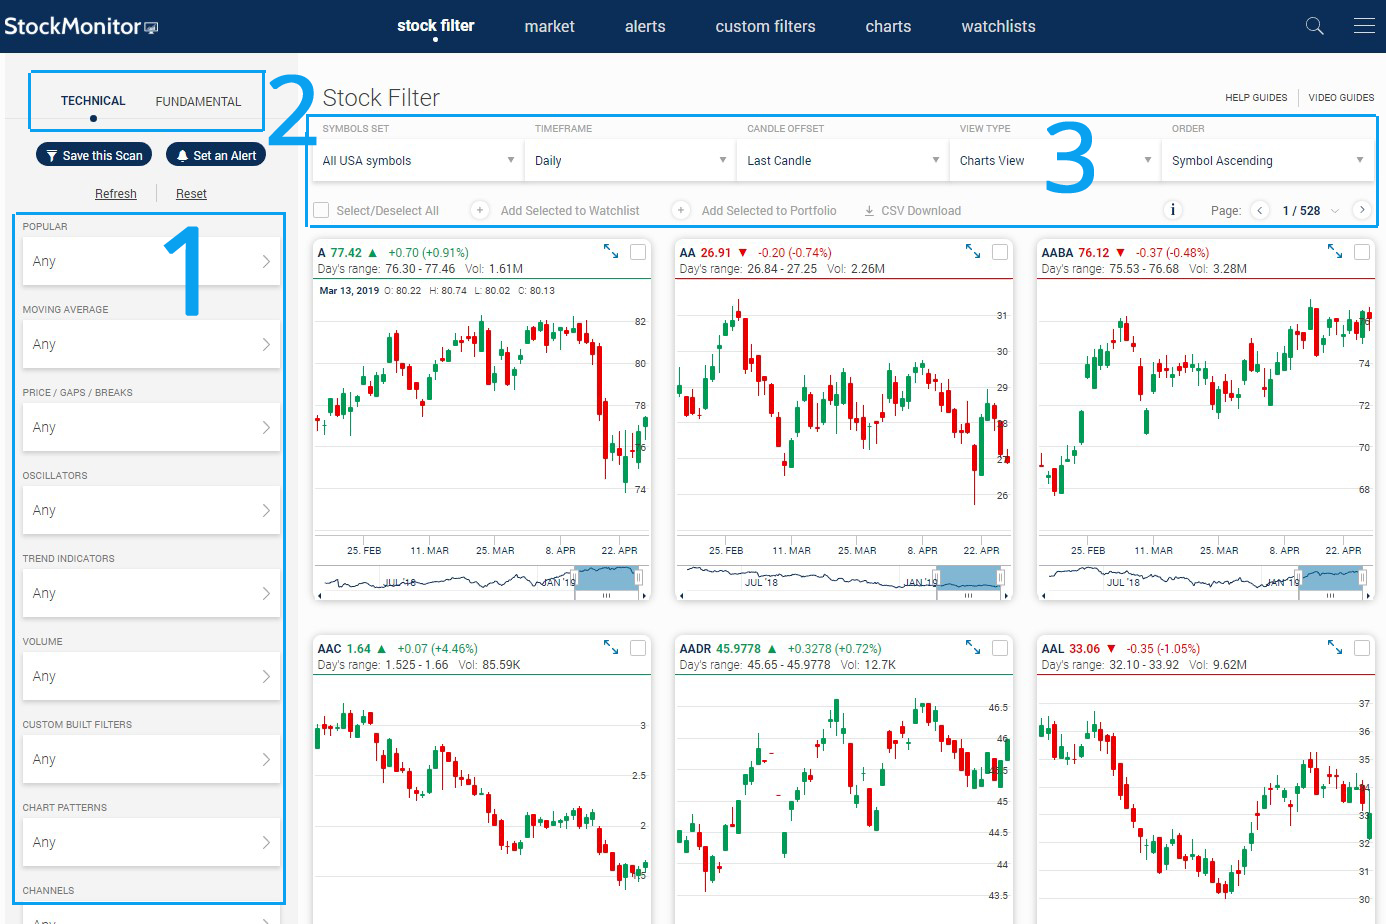Image resolution: width=1386 pixels, height=924 pixels.
Task: Click the info icon near Page
Action: (x=1173, y=210)
